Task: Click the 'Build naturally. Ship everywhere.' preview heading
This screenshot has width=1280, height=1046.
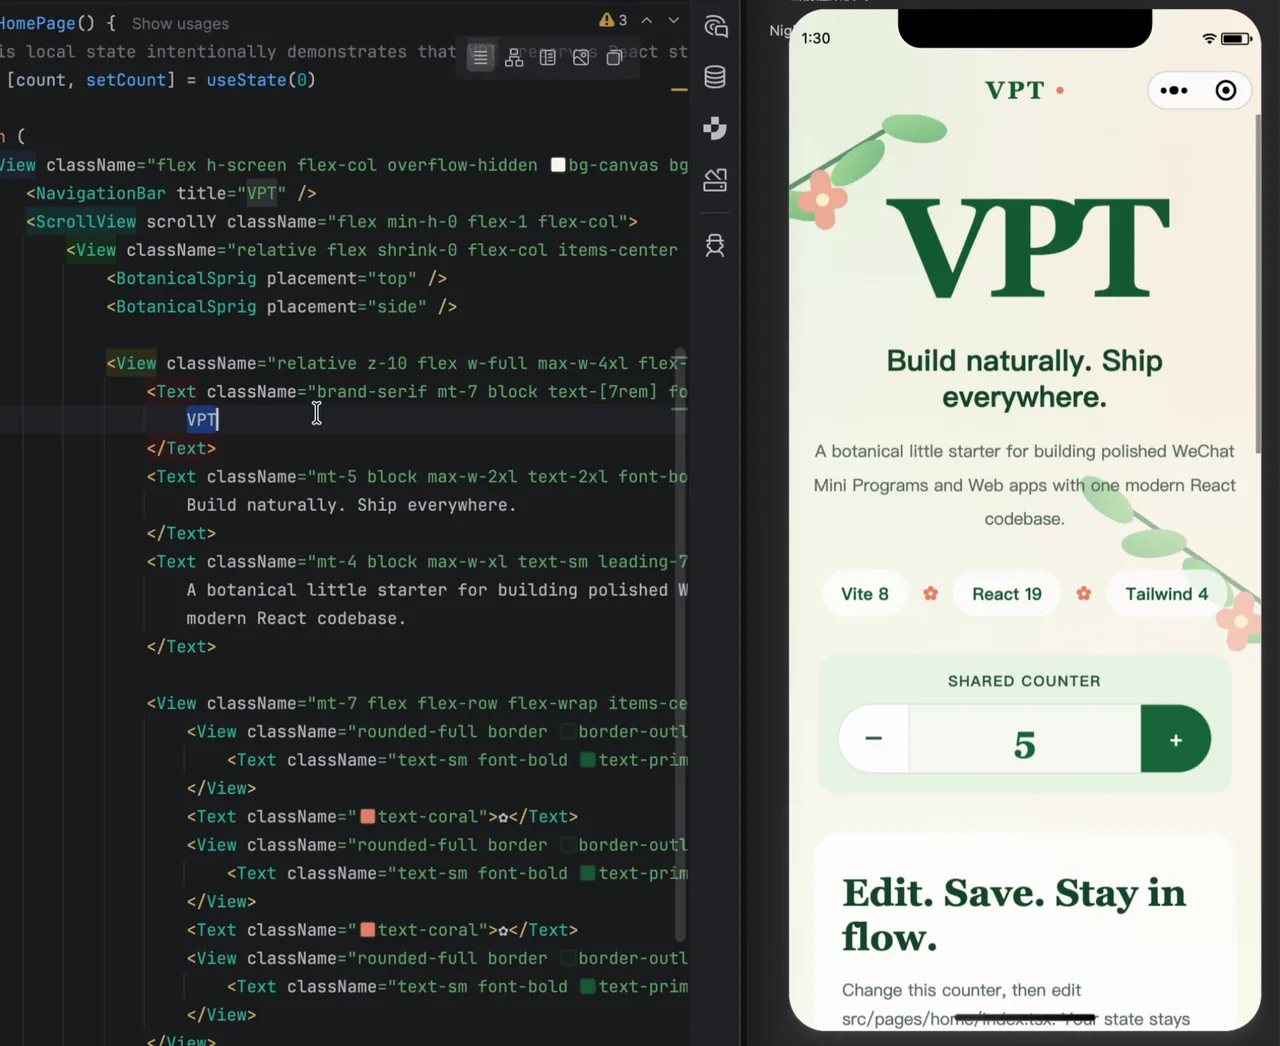Action: click(x=1025, y=379)
